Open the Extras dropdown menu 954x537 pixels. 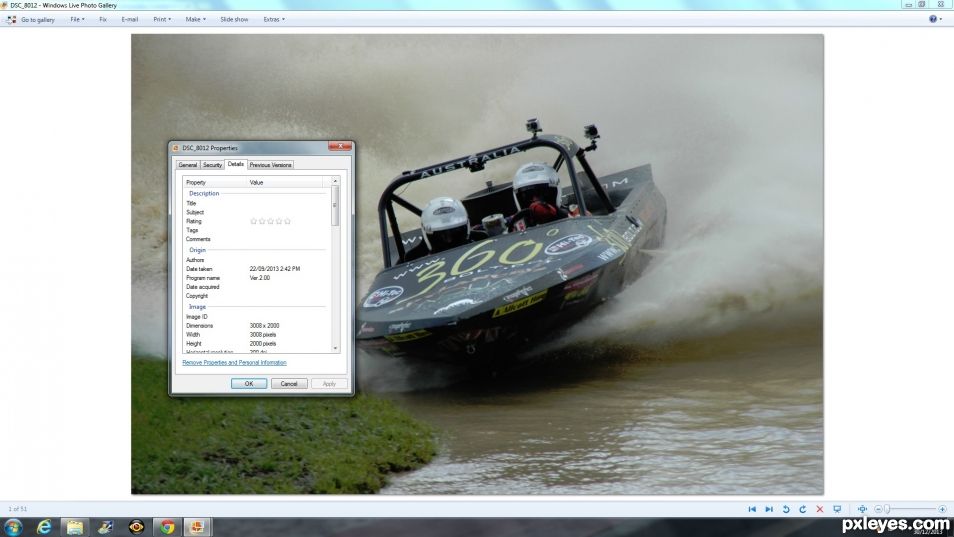point(274,19)
